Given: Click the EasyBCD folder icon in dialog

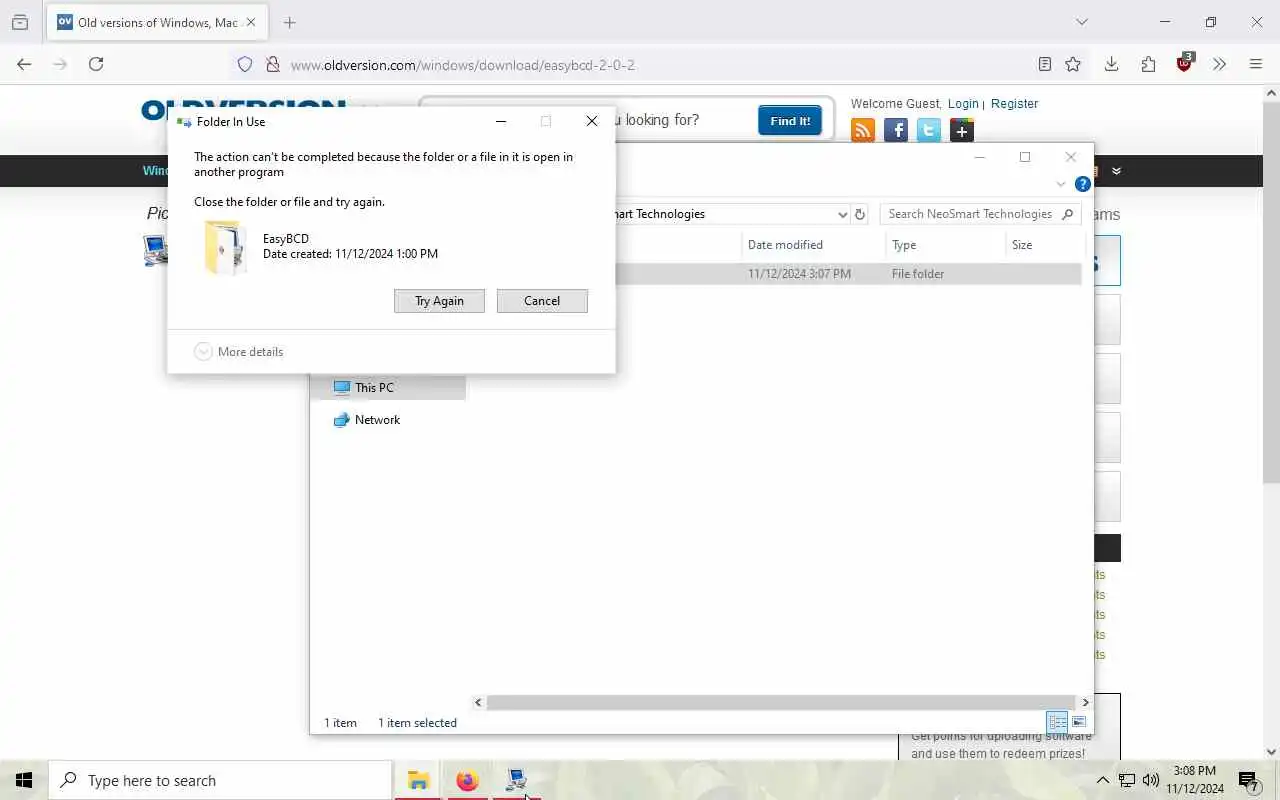Looking at the screenshot, I should [x=225, y=247].
